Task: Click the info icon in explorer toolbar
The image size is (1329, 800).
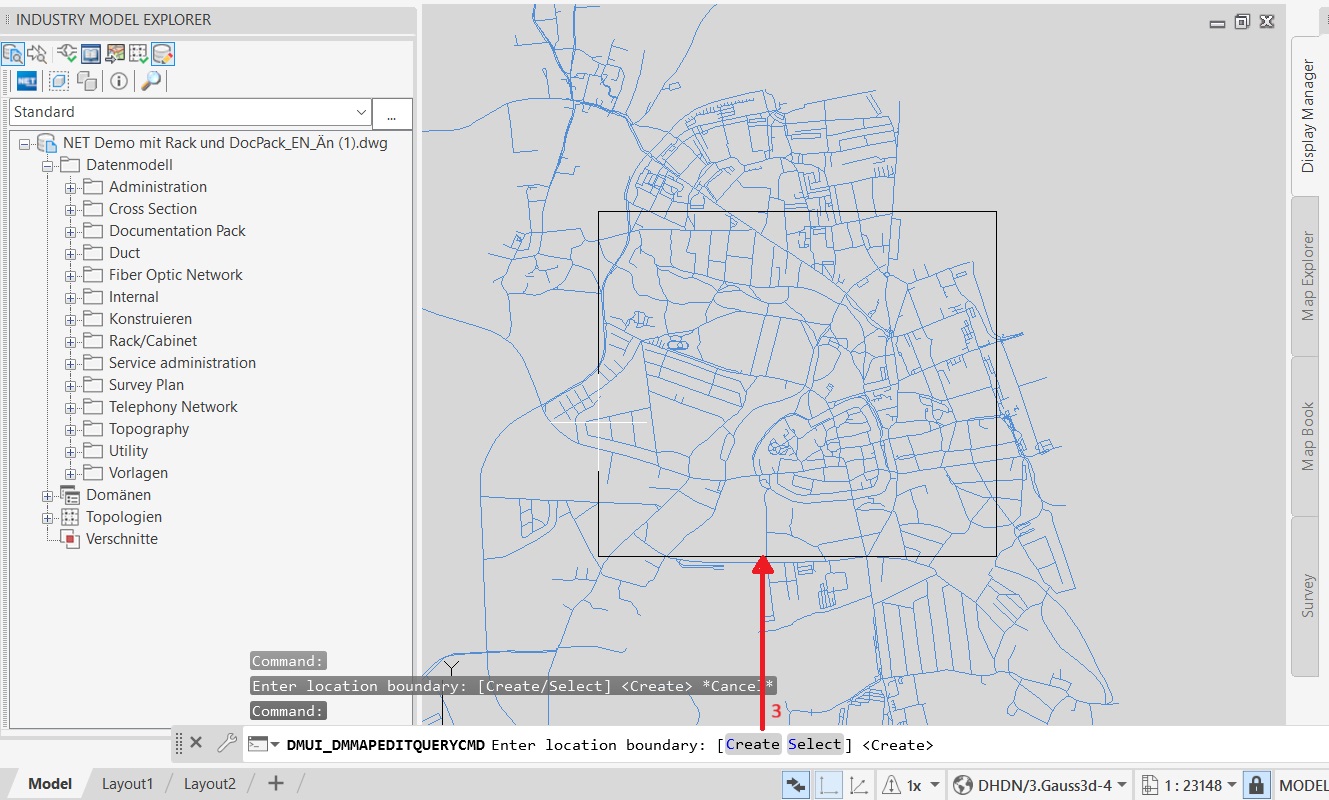Action: 119,81
